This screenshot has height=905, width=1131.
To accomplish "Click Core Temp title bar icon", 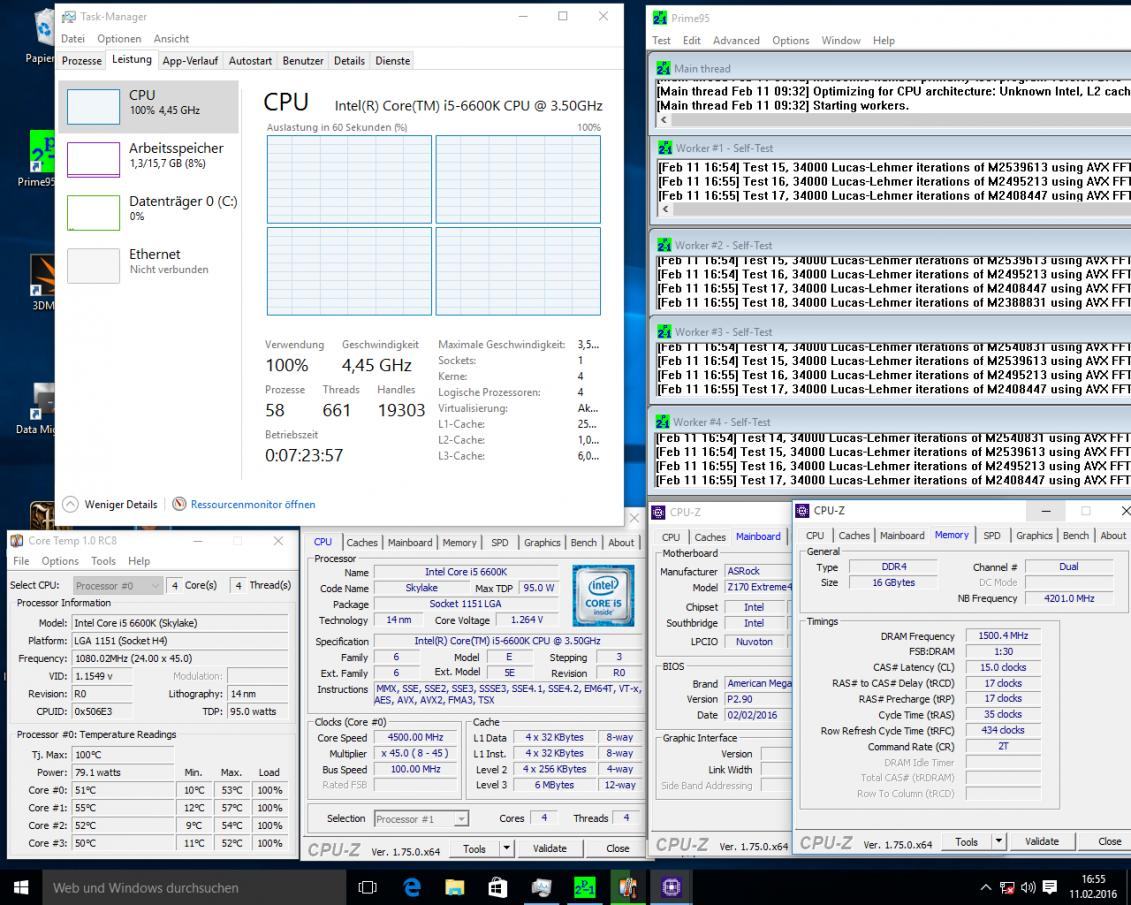I will [16, 541].
